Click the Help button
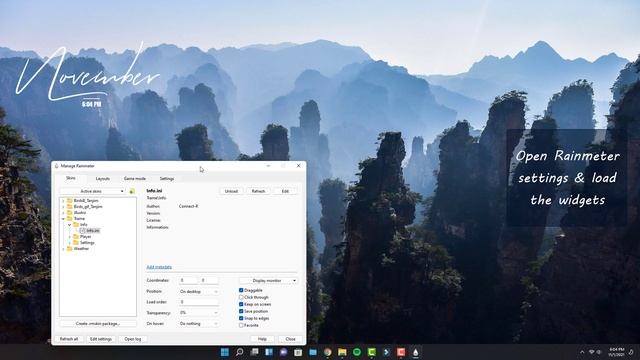This screenshot has height=360, width=640. tap(262, 339)
